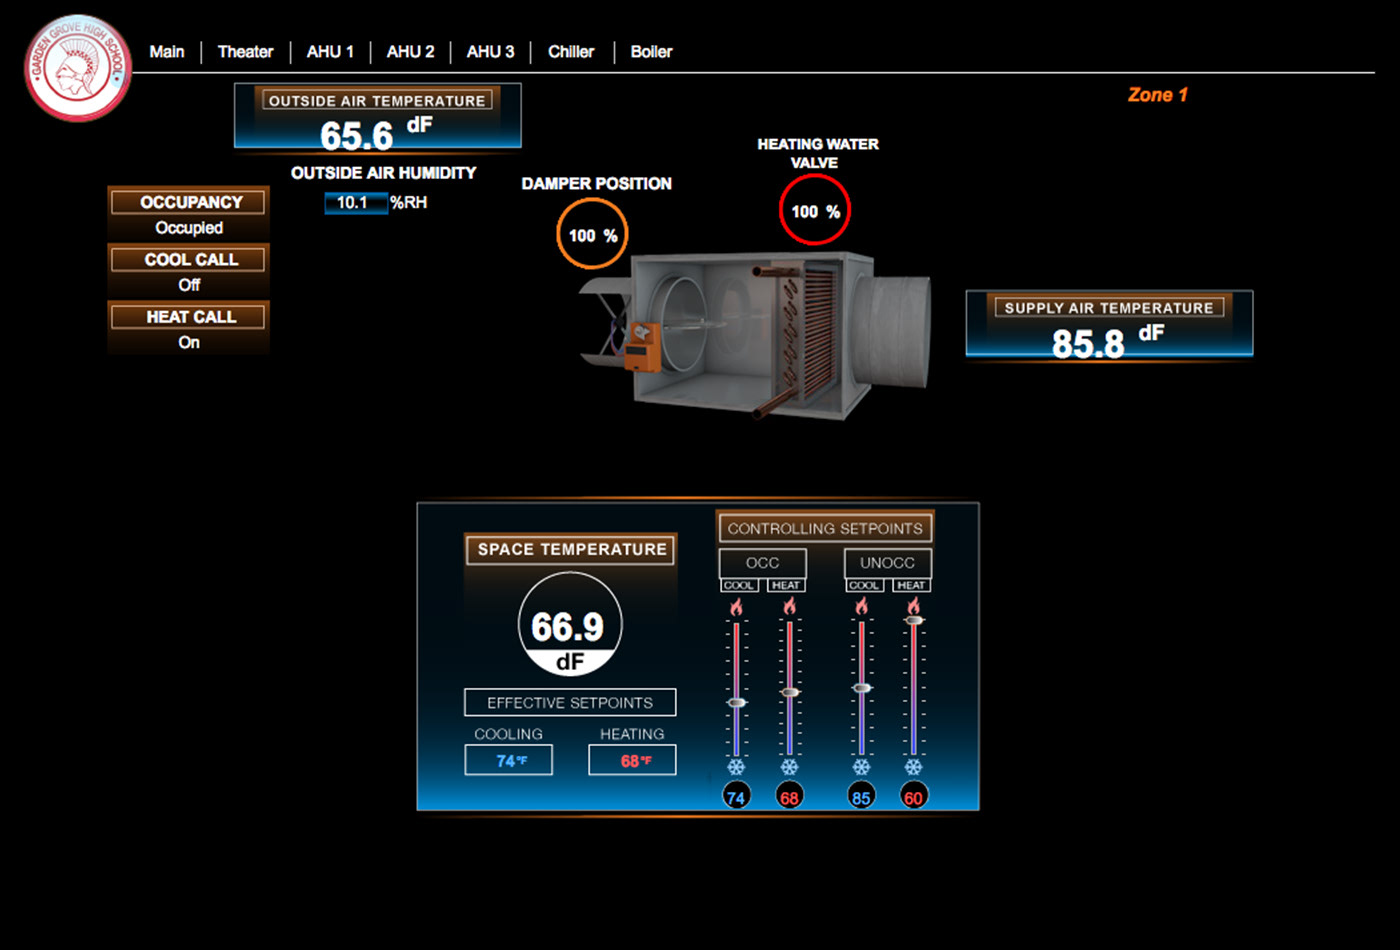This screenshot has width=1400, height=950.
Task: Click the effective cooling setpoint 74°F box
Action: click(508, 760)
